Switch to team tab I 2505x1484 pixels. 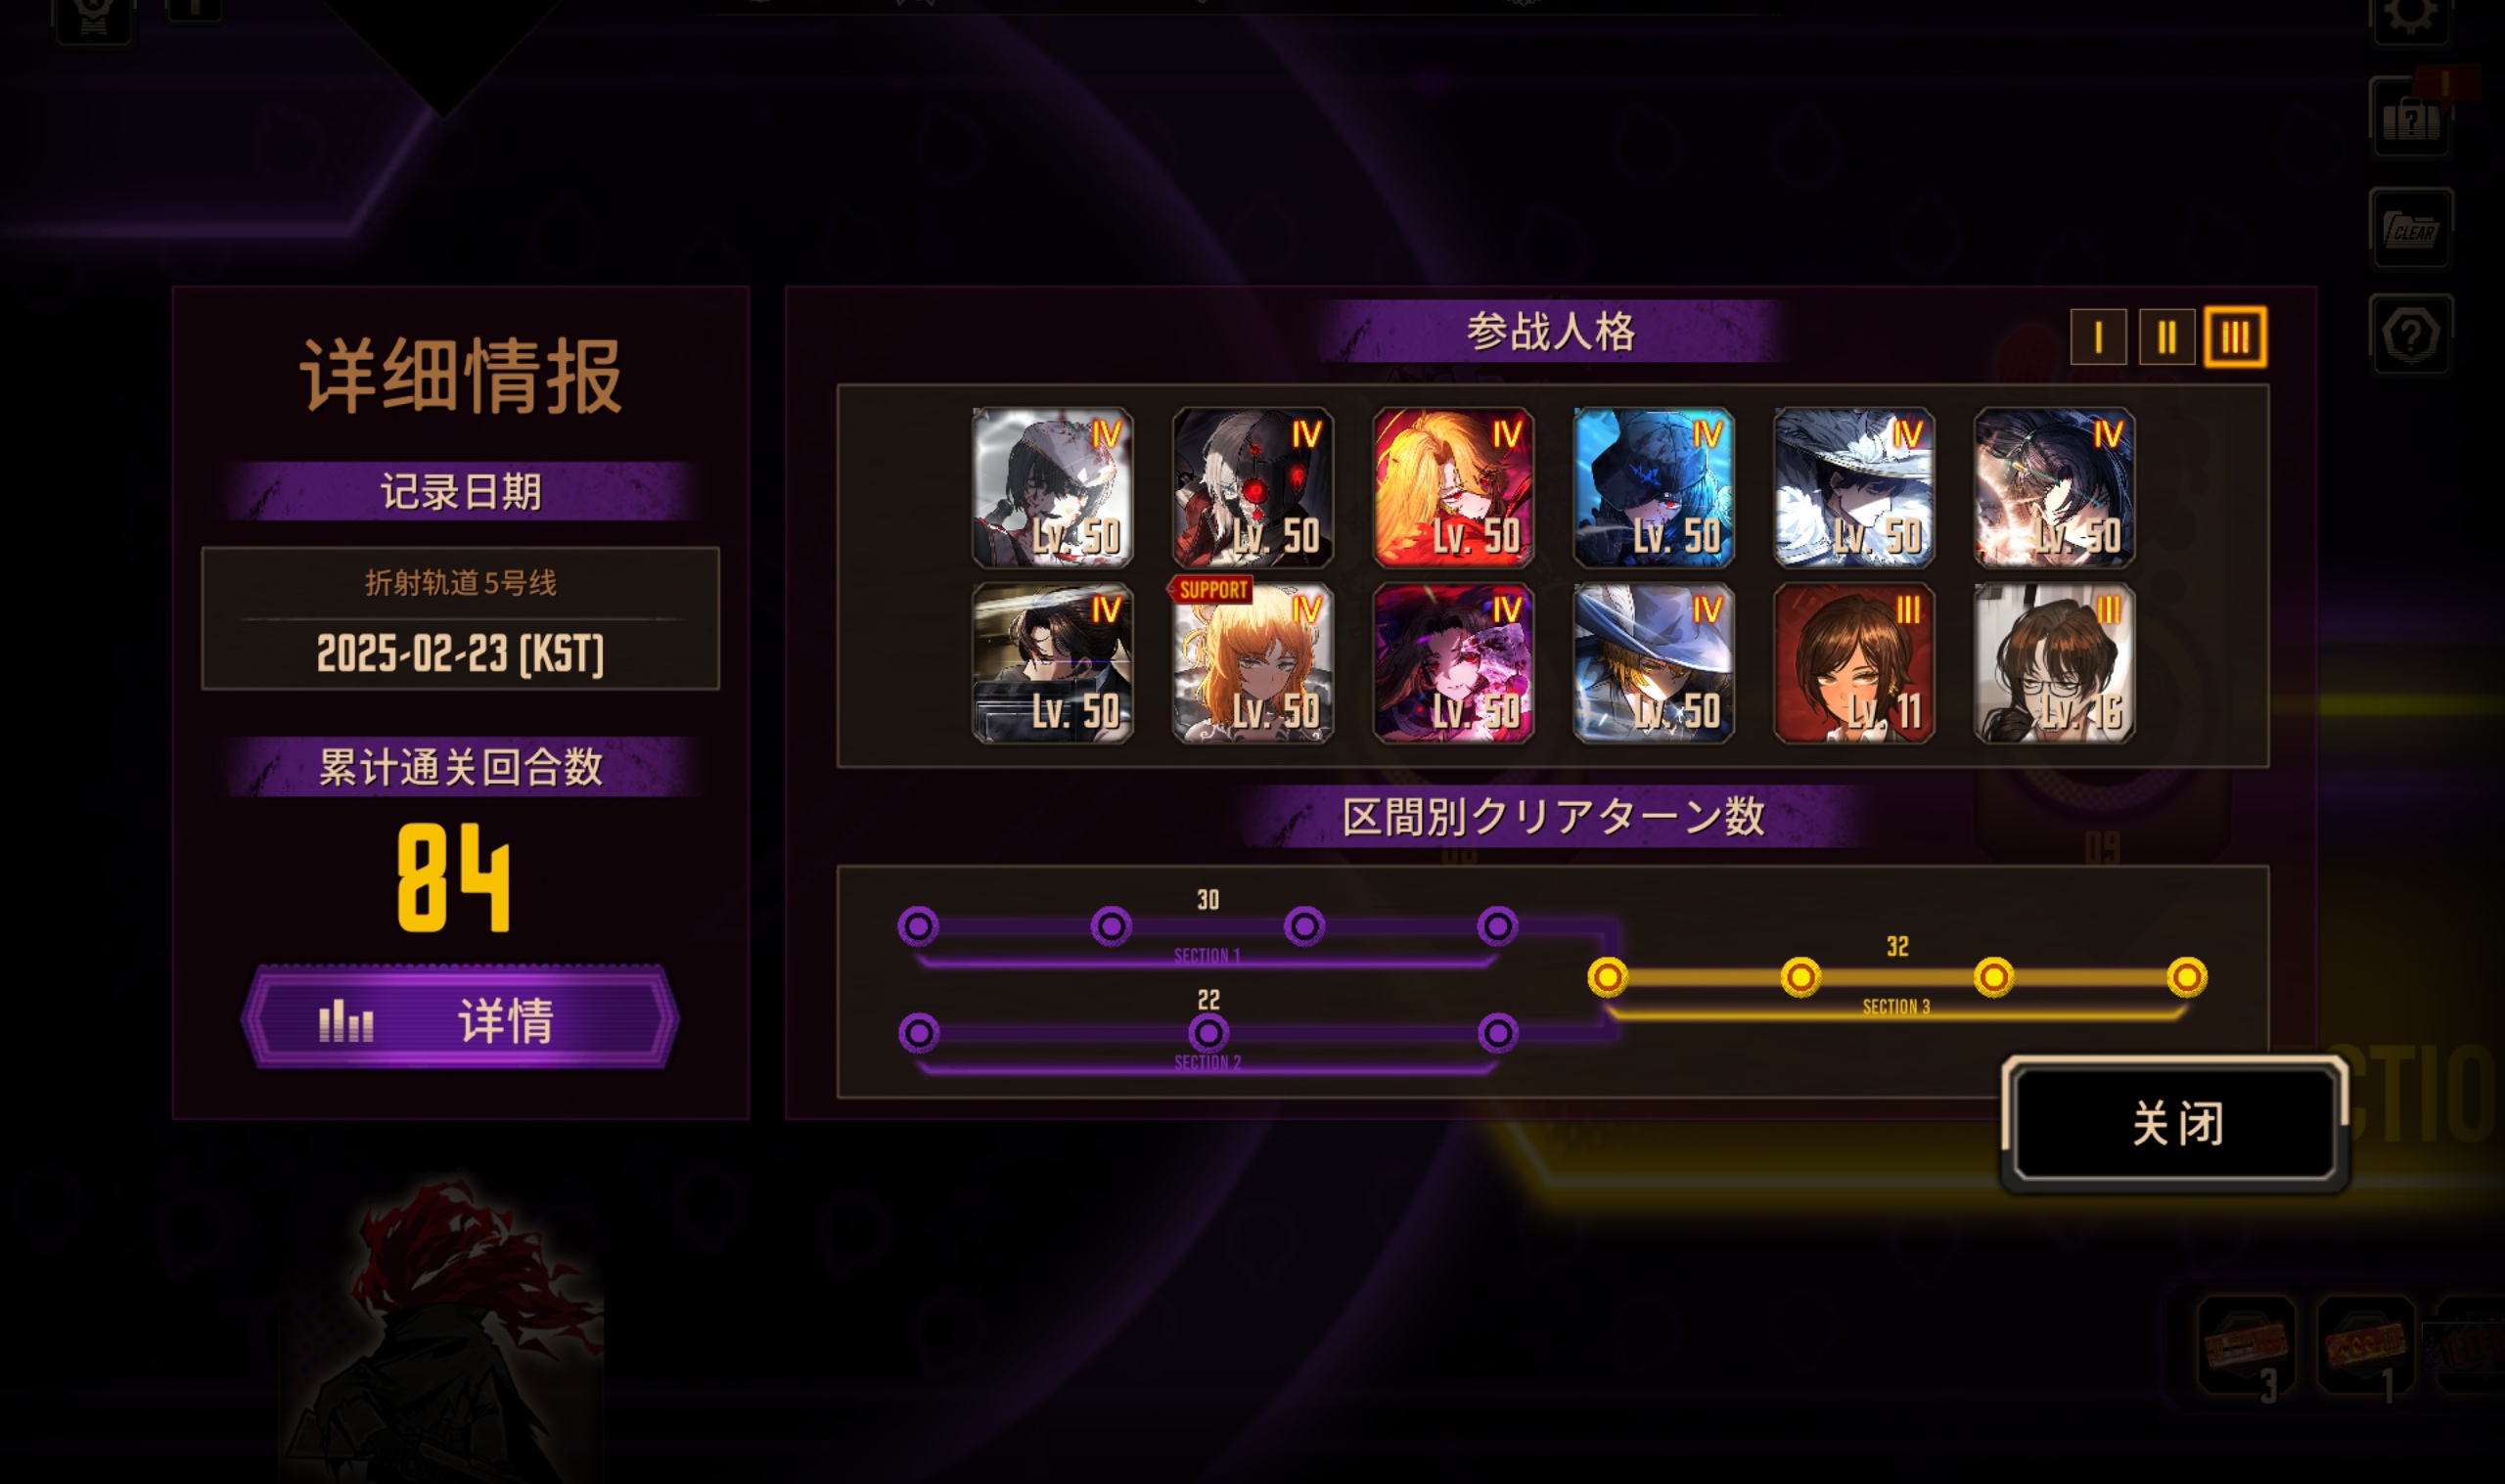[x=2098, y=337]
